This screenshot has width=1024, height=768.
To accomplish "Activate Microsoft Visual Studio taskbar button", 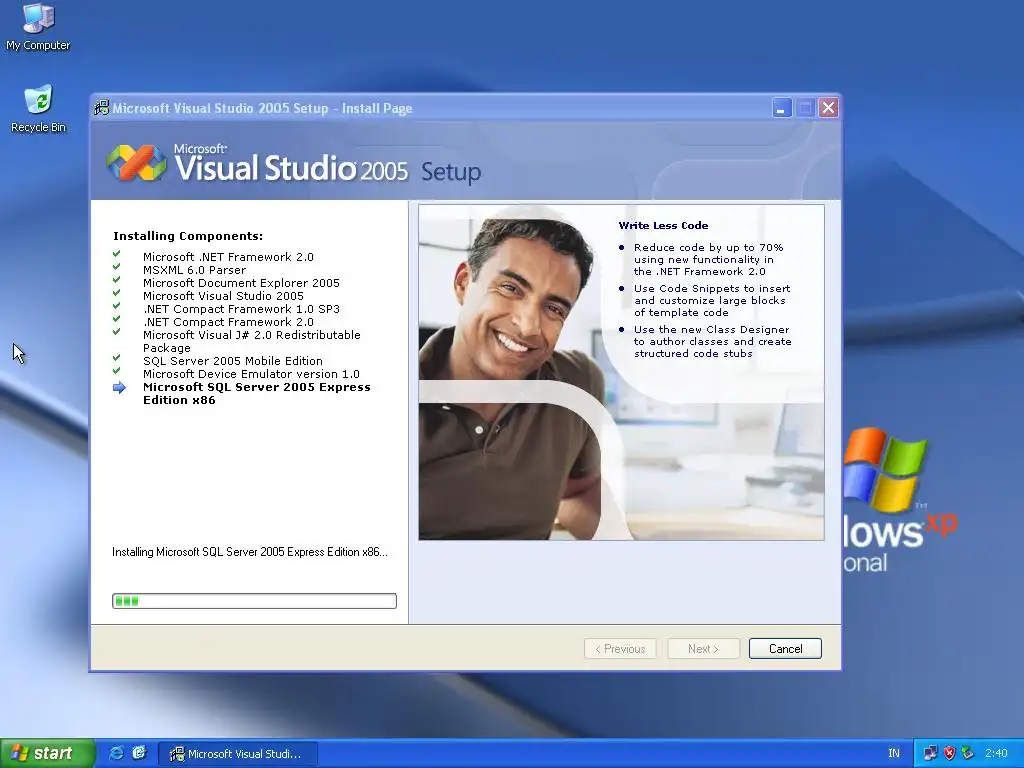I will pos(238,754).
